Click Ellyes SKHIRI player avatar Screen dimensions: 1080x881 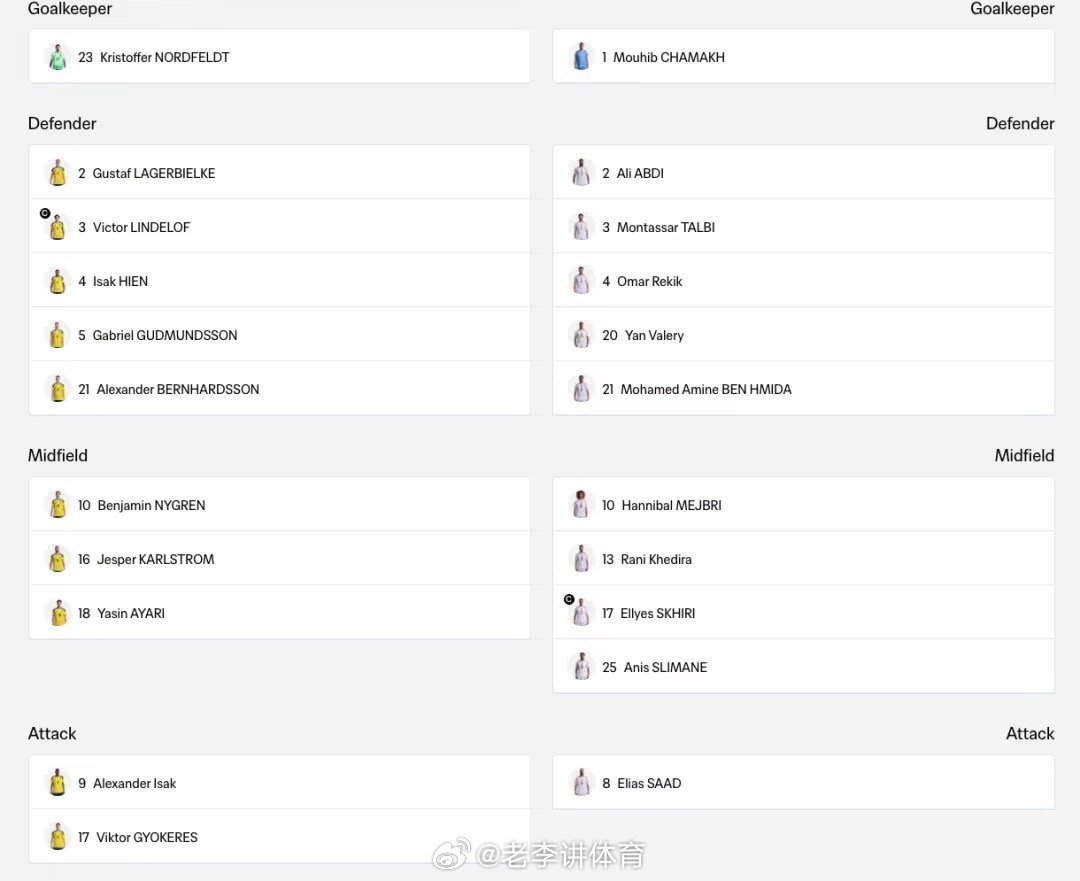581,613
